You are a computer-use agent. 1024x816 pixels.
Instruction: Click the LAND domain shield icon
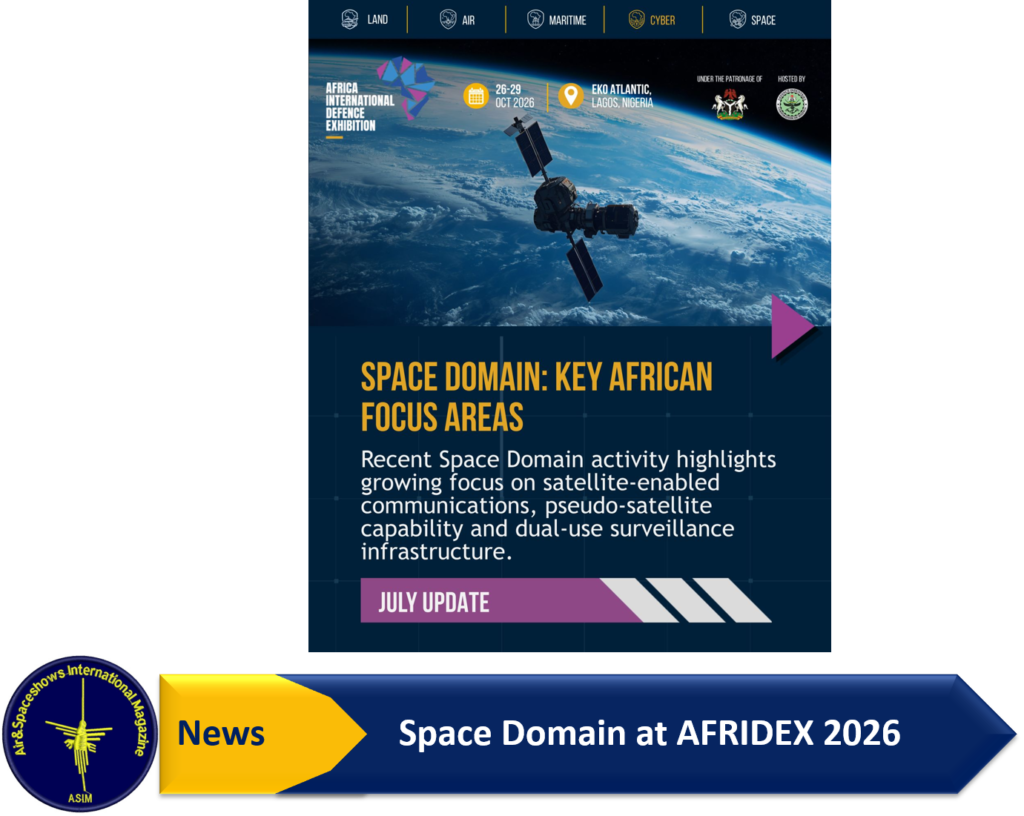(350, 20)
